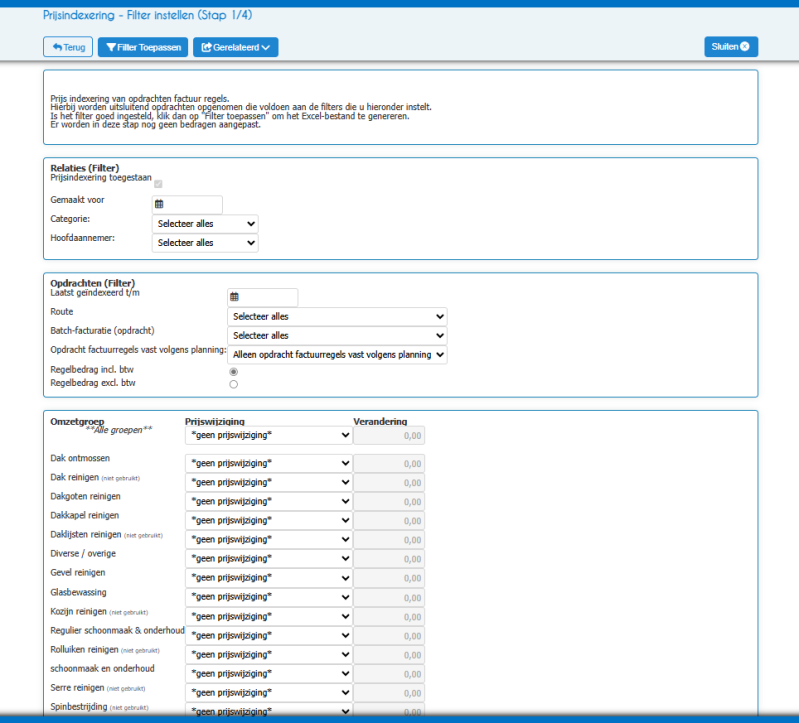The width and height of the screenshot is (799, 723).
Task: Open Prijswijziging dropdown for Glasbewassing
Action: point(269,597)
